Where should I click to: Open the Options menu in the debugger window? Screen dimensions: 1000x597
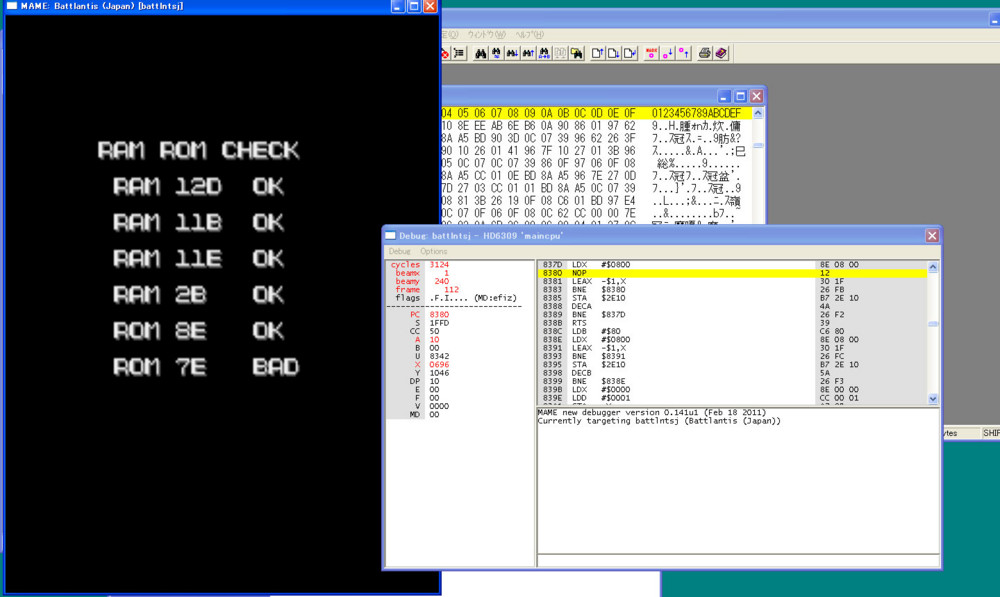[434, 251]
